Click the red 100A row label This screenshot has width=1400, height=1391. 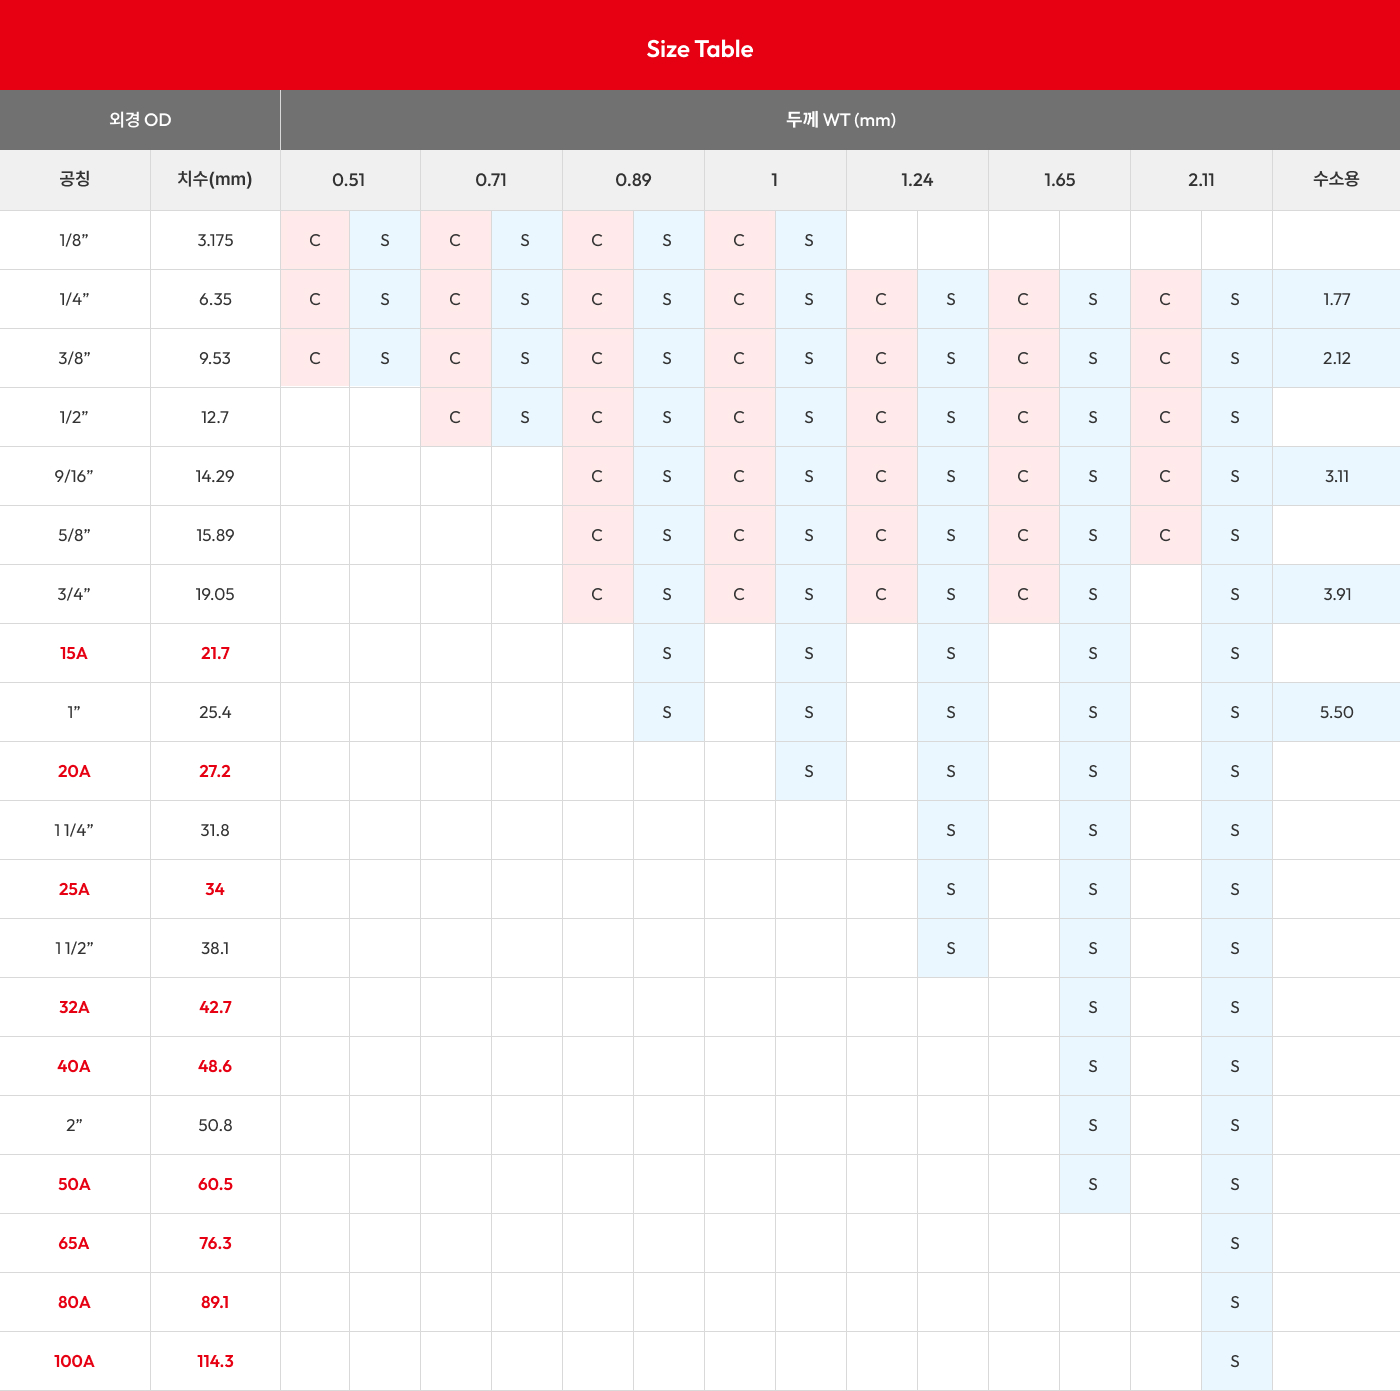74,1361
